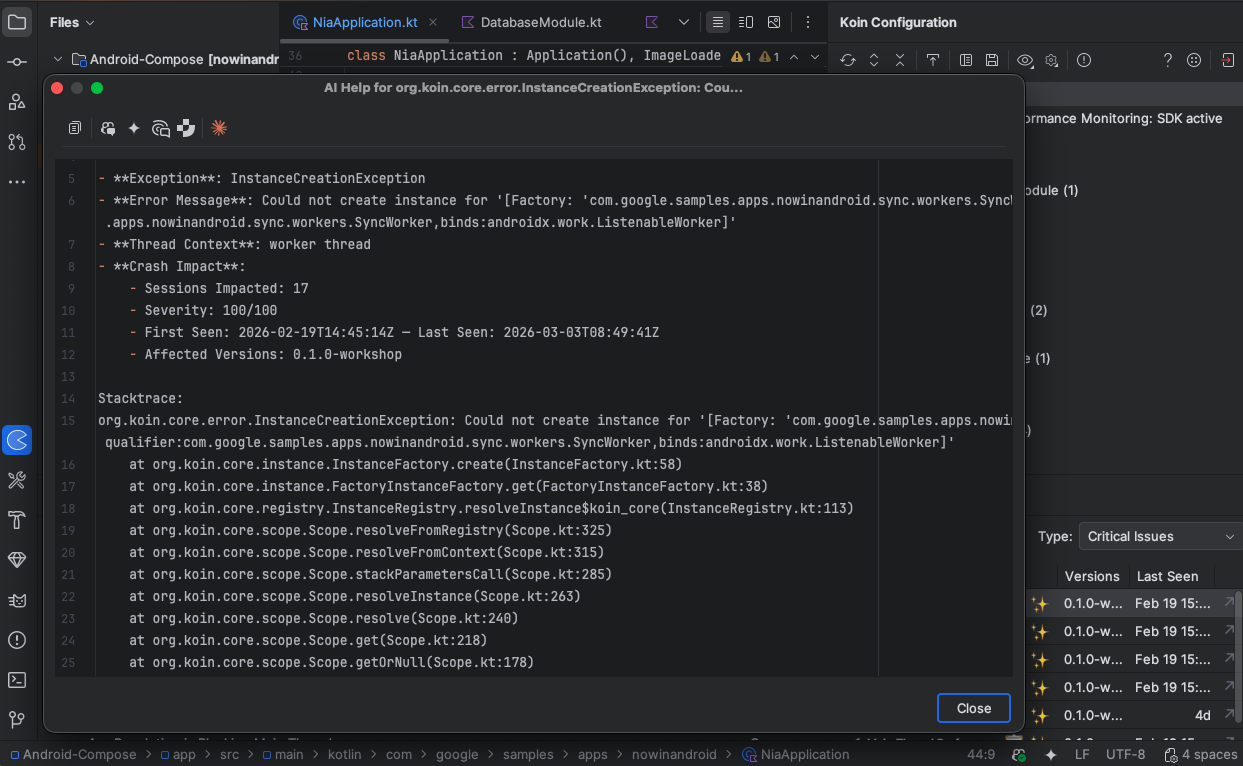
Task: Open the Type Critical Issues dropdown
Action: (1160, 536)
